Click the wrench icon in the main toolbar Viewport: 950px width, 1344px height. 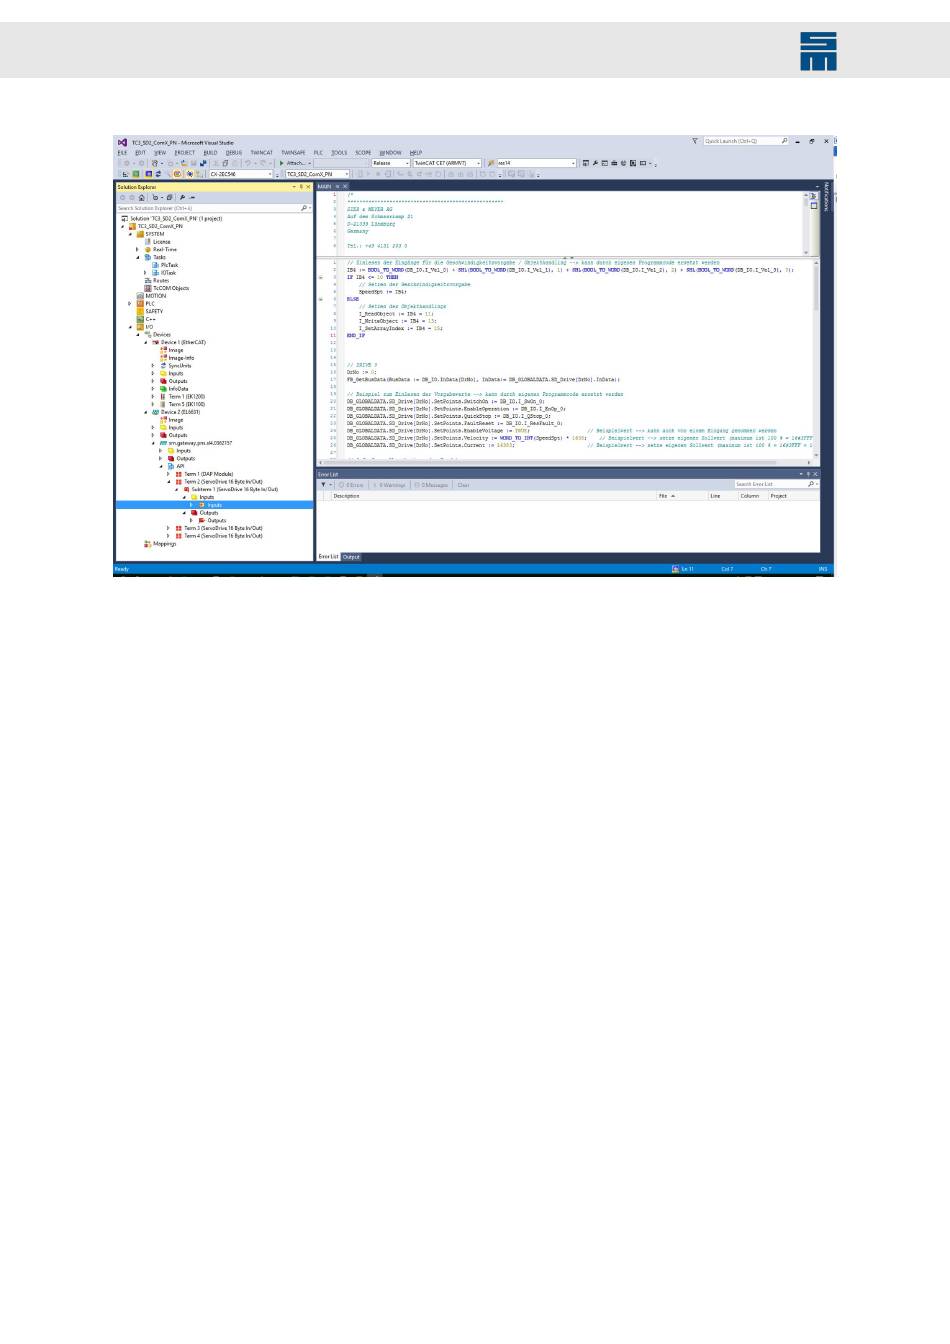click(x=595, y=163)
